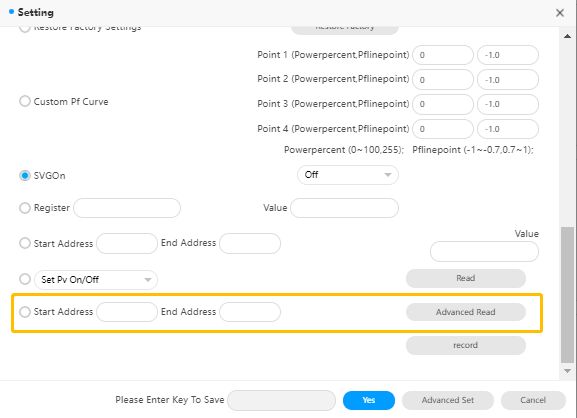
Task: Click the Advanced Read button
Action: [x=466, y=312]
